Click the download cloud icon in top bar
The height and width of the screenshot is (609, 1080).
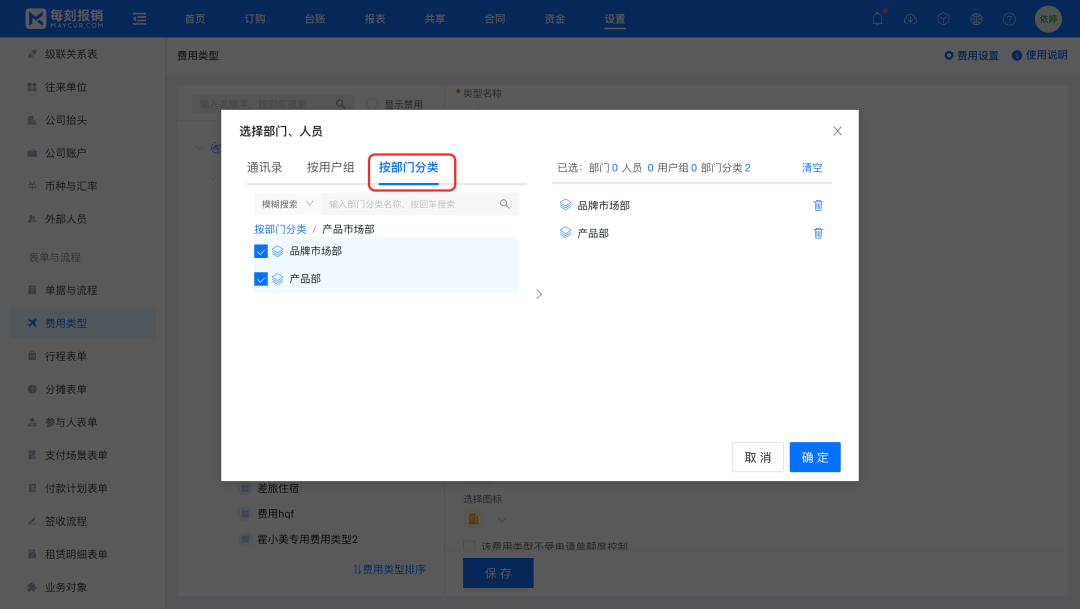click(x=910, y=18)
